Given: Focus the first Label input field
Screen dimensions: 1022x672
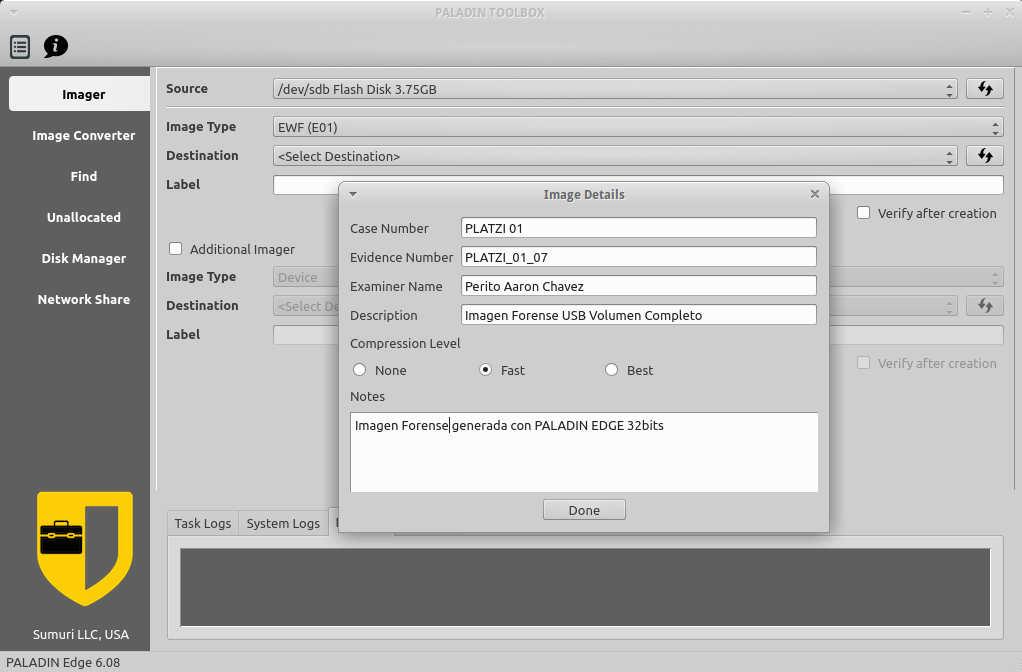Looking at the screenshot, I should 638,184.
